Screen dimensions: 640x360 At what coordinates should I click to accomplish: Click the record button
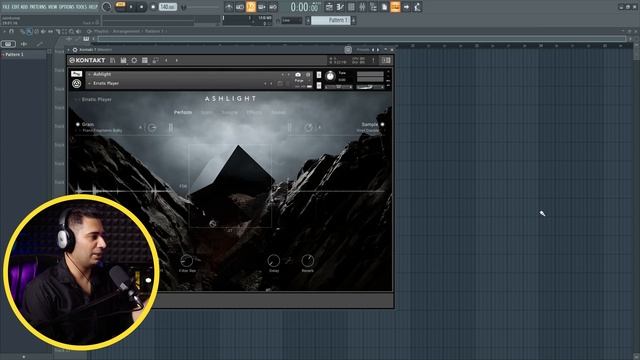click(x=153, y=7)
